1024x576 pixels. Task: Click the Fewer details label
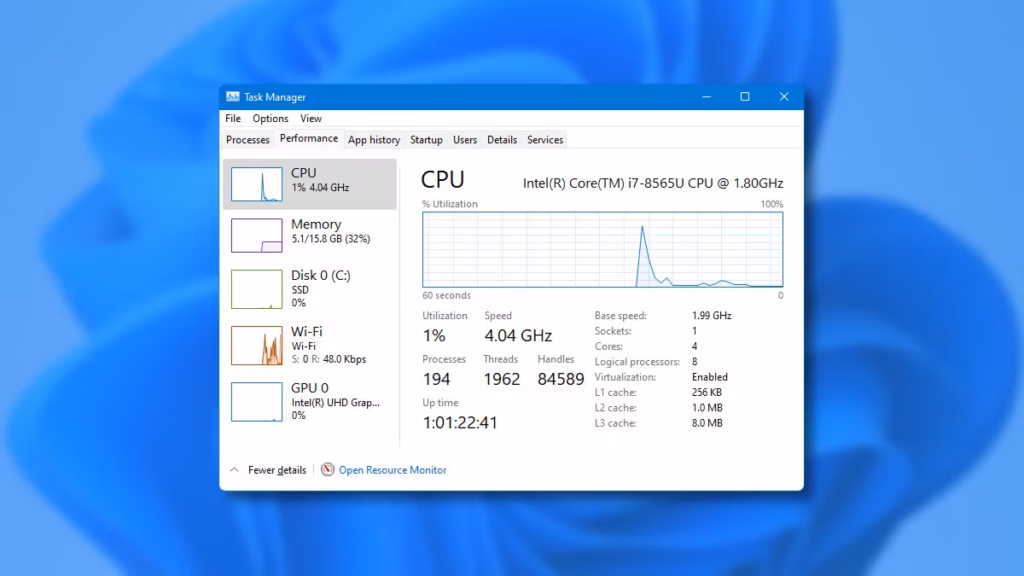click(277, 470)
